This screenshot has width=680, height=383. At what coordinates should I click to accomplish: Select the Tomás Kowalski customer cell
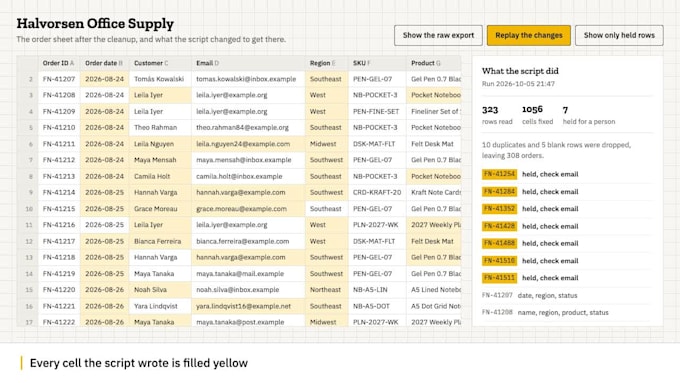160,79
